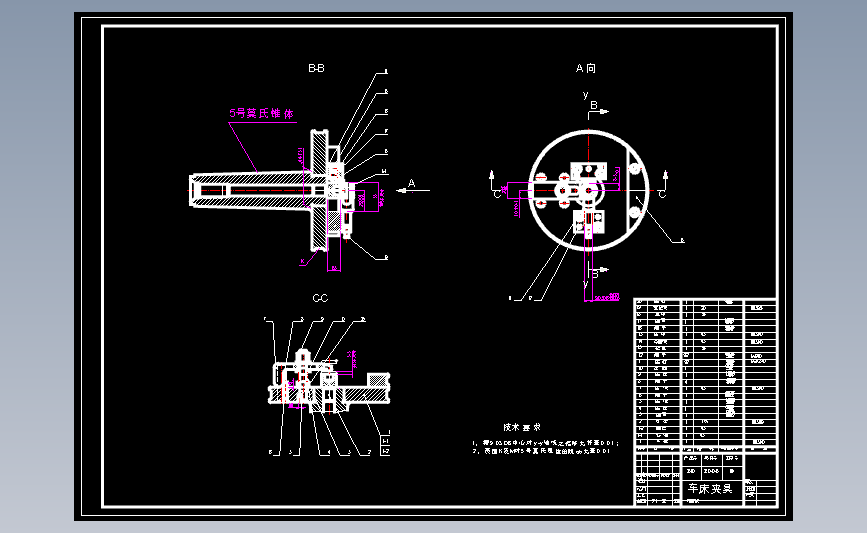Click the B-B section view title

[316, 68]
